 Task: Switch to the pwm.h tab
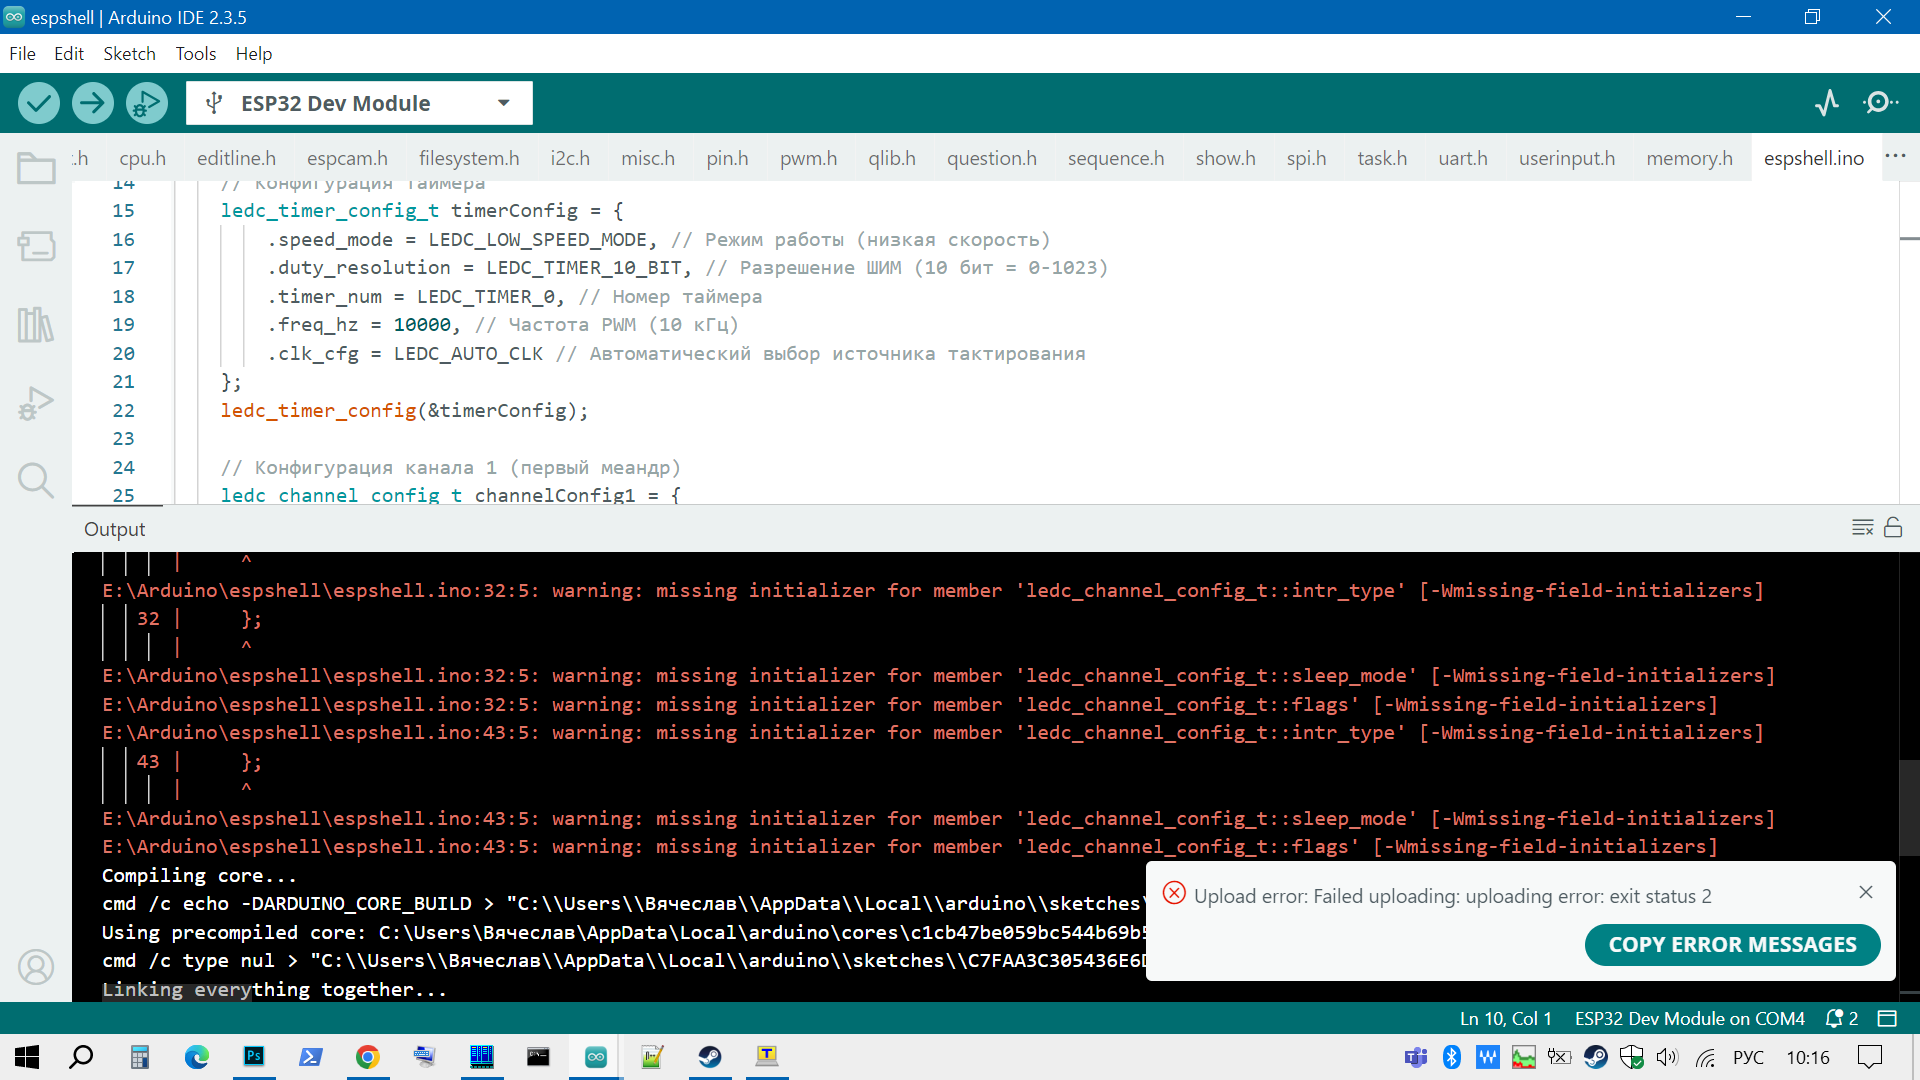coord(809,158)
